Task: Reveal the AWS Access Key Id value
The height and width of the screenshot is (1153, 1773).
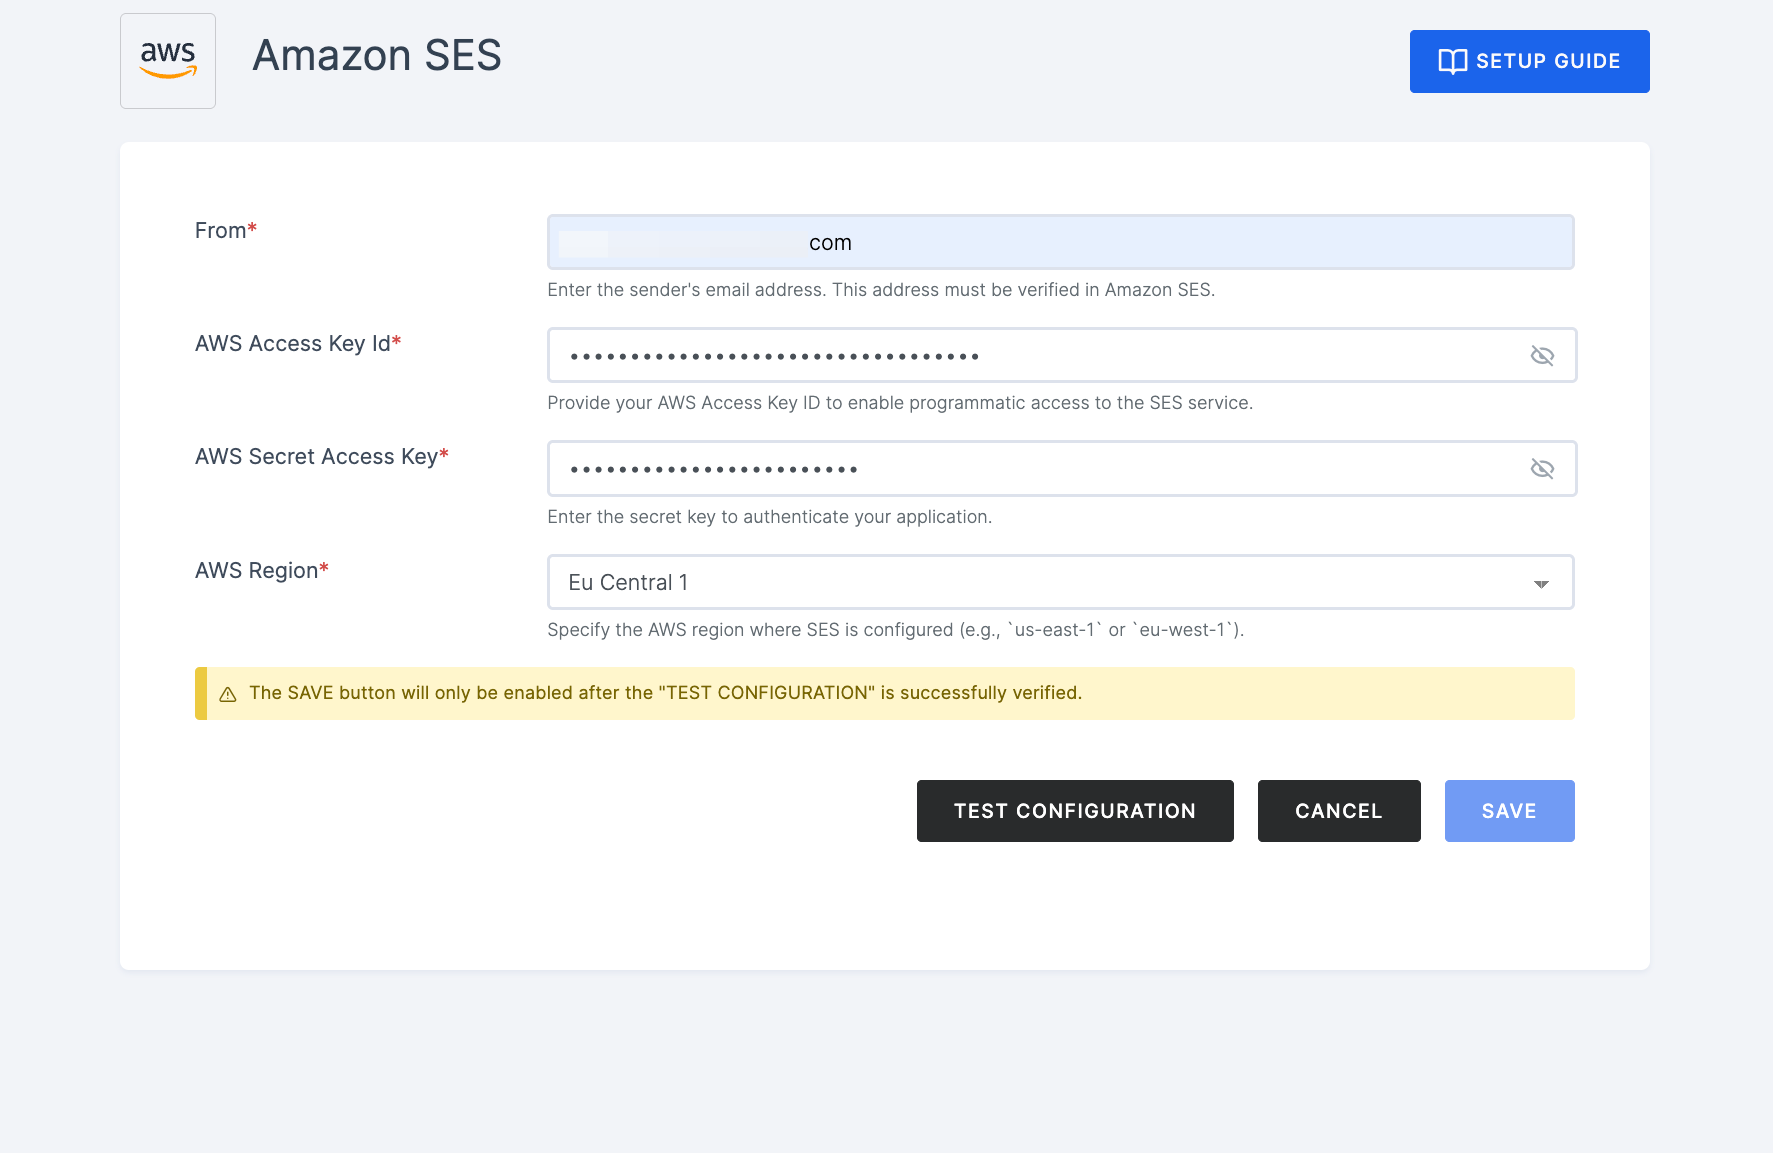Action: (x=1542, y=355)
